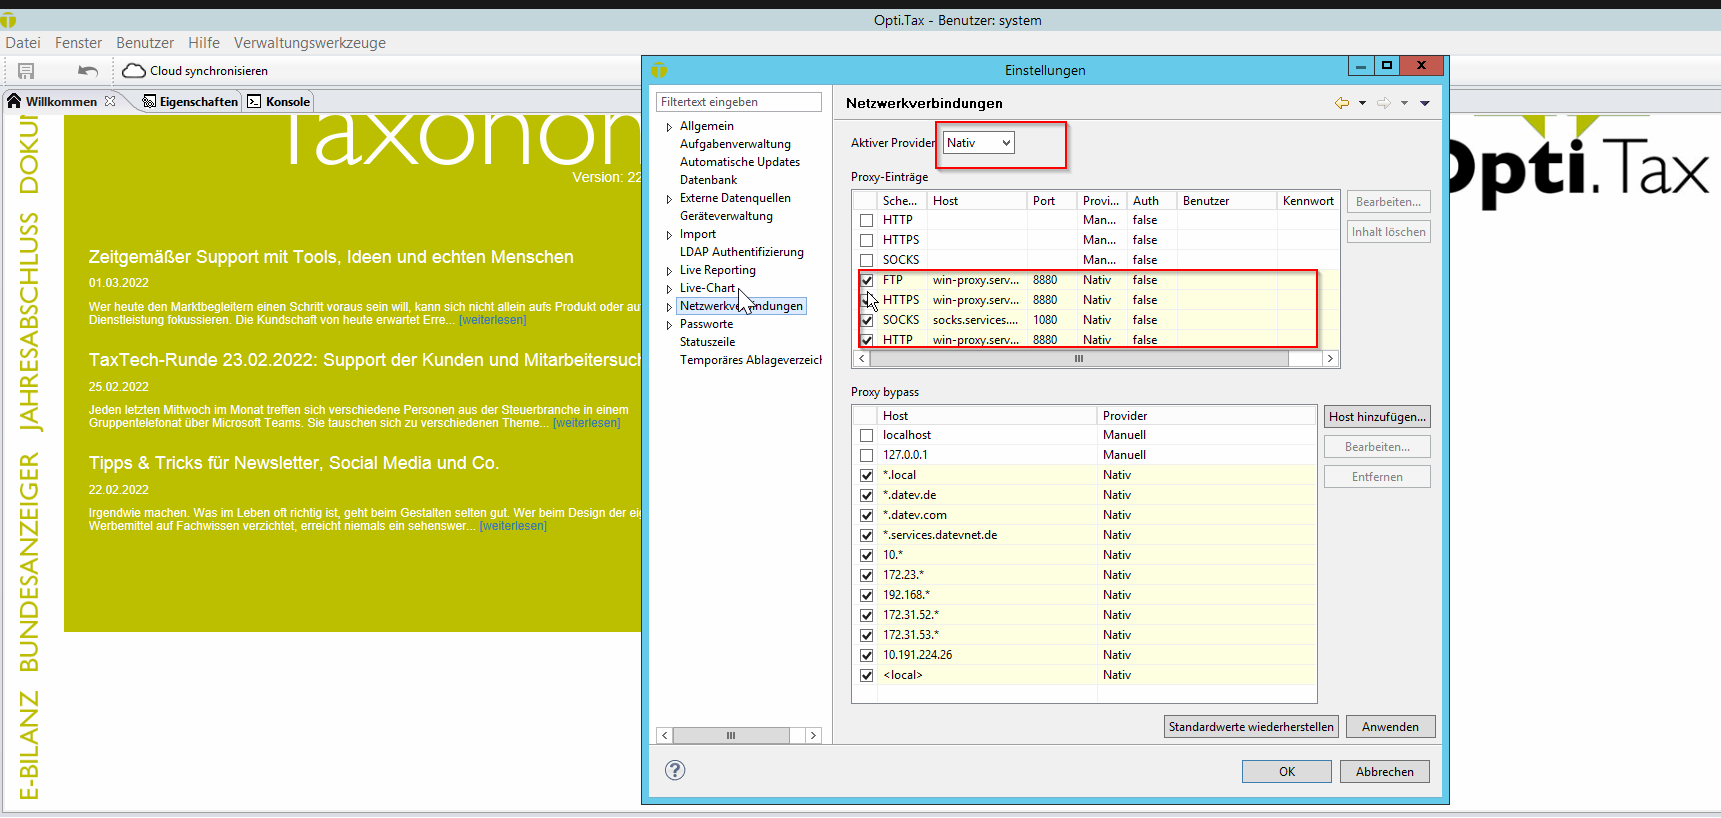Enable the localhost proxy bypass checkbox
The width and height of the screenshot is (1721, 818).
[x=867, y=435]
